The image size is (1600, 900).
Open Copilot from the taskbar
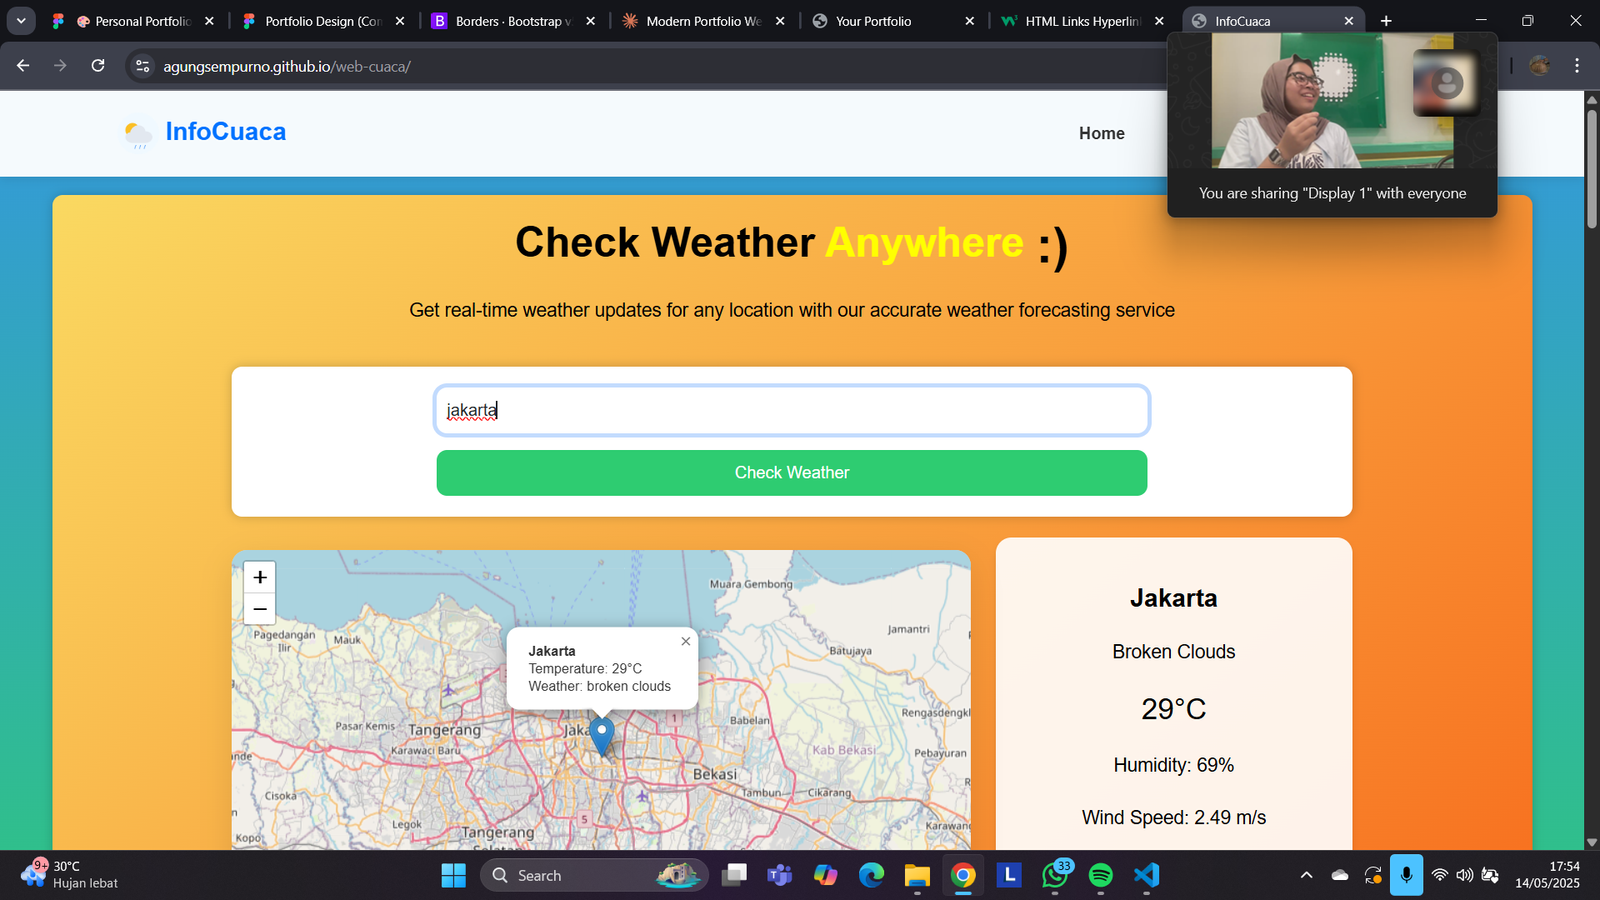click(x=825, y=874)
